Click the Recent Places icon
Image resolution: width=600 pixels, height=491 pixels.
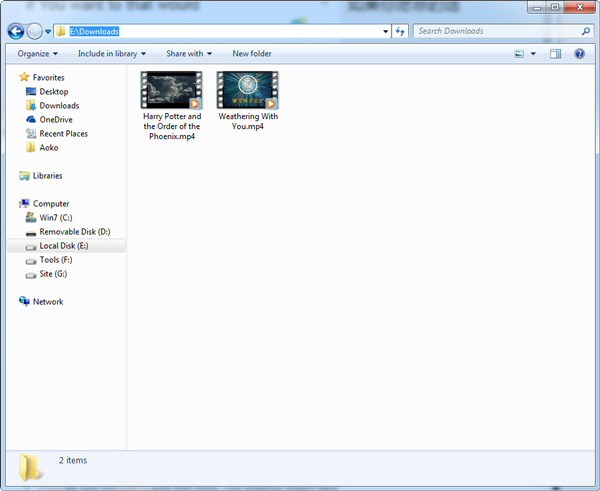pyautogui.click(x=31, y=133)
